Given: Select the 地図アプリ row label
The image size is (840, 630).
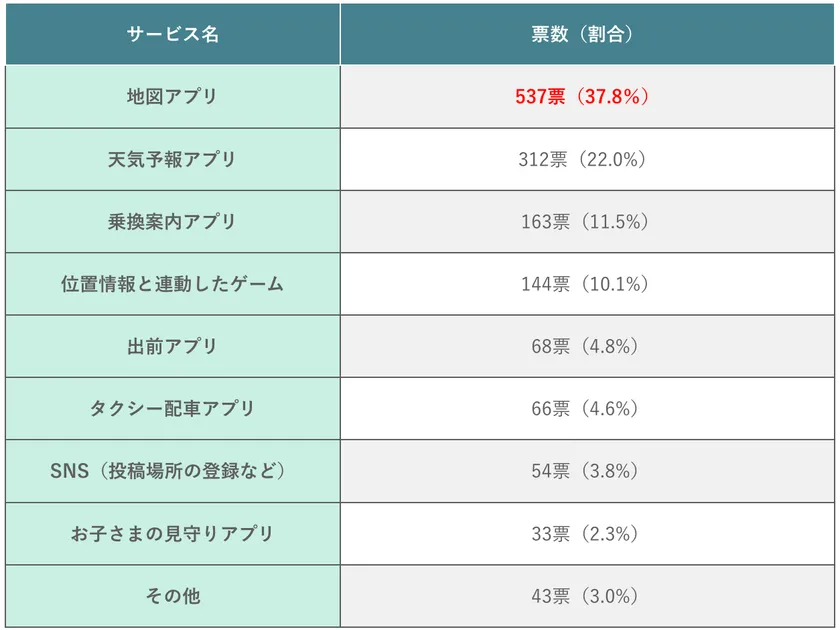Looking at the screenshot, I should click(172, 97).
